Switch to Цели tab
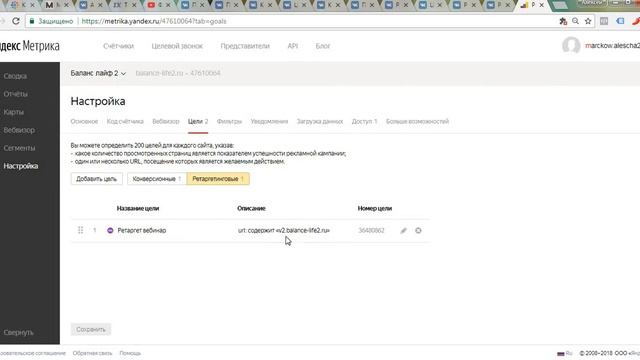Viewport: 640px width, 360px height. click(x=198, y=122)
